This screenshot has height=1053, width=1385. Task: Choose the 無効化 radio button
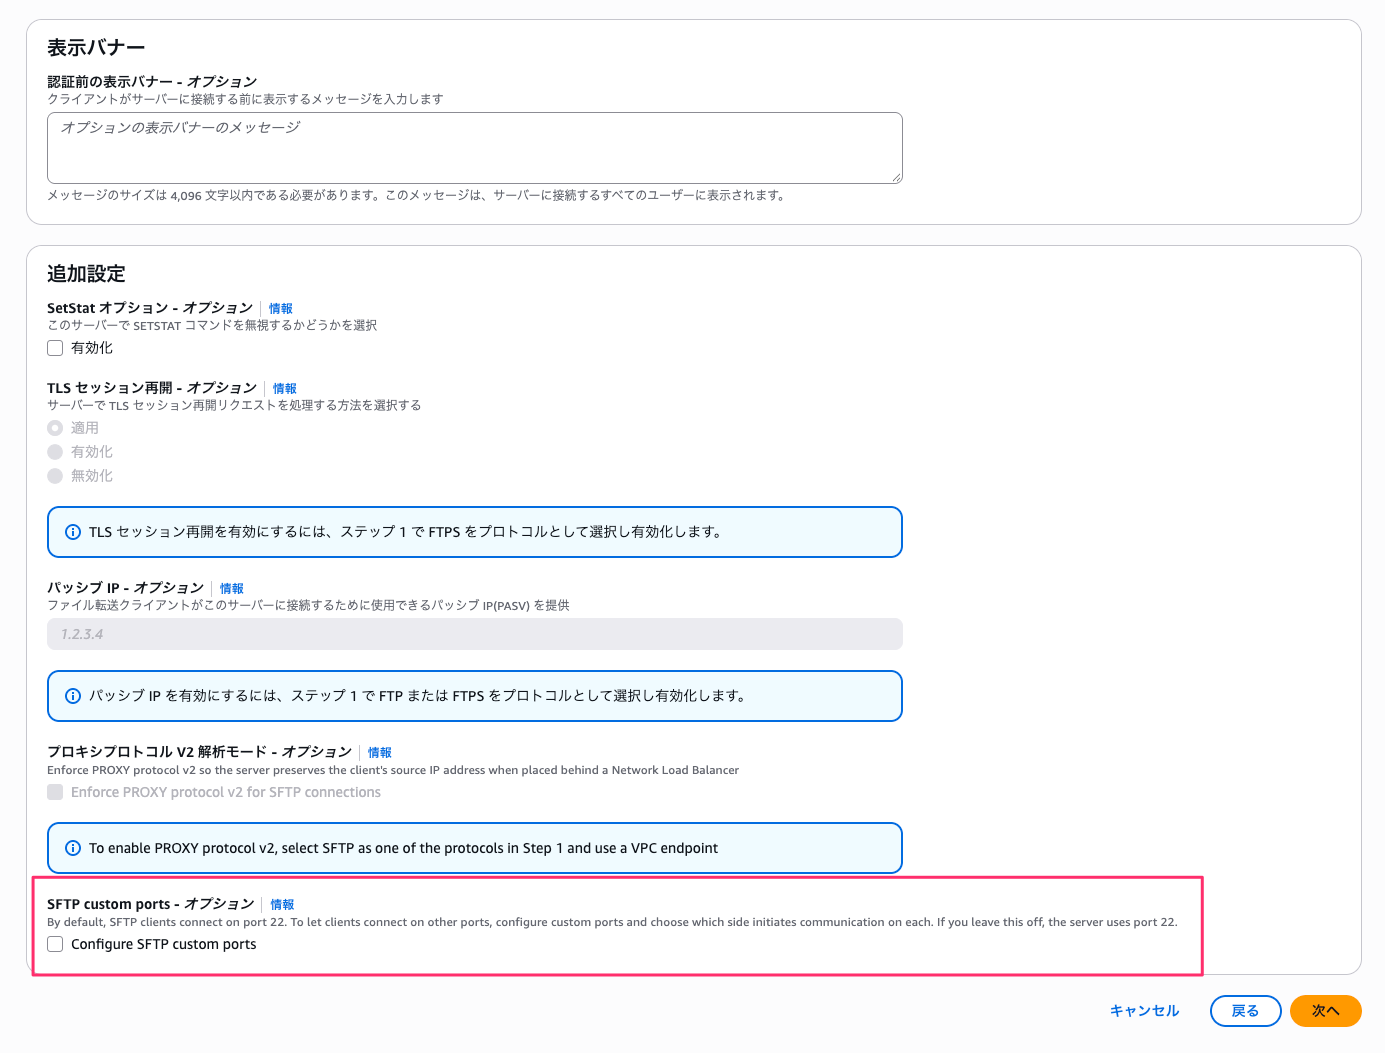55,476
